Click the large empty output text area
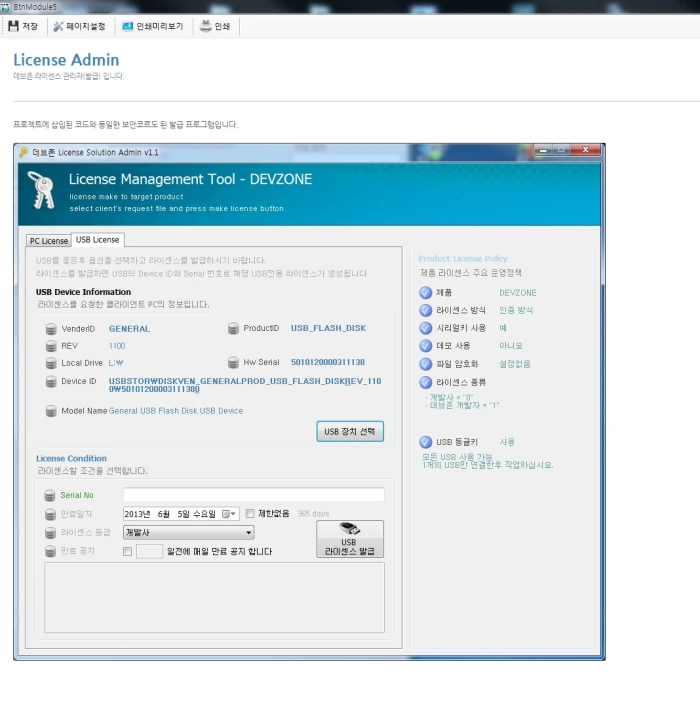Image resolution: width=700 pixels, height=717 pixels. pyautogui.click(x=214, y=598)
